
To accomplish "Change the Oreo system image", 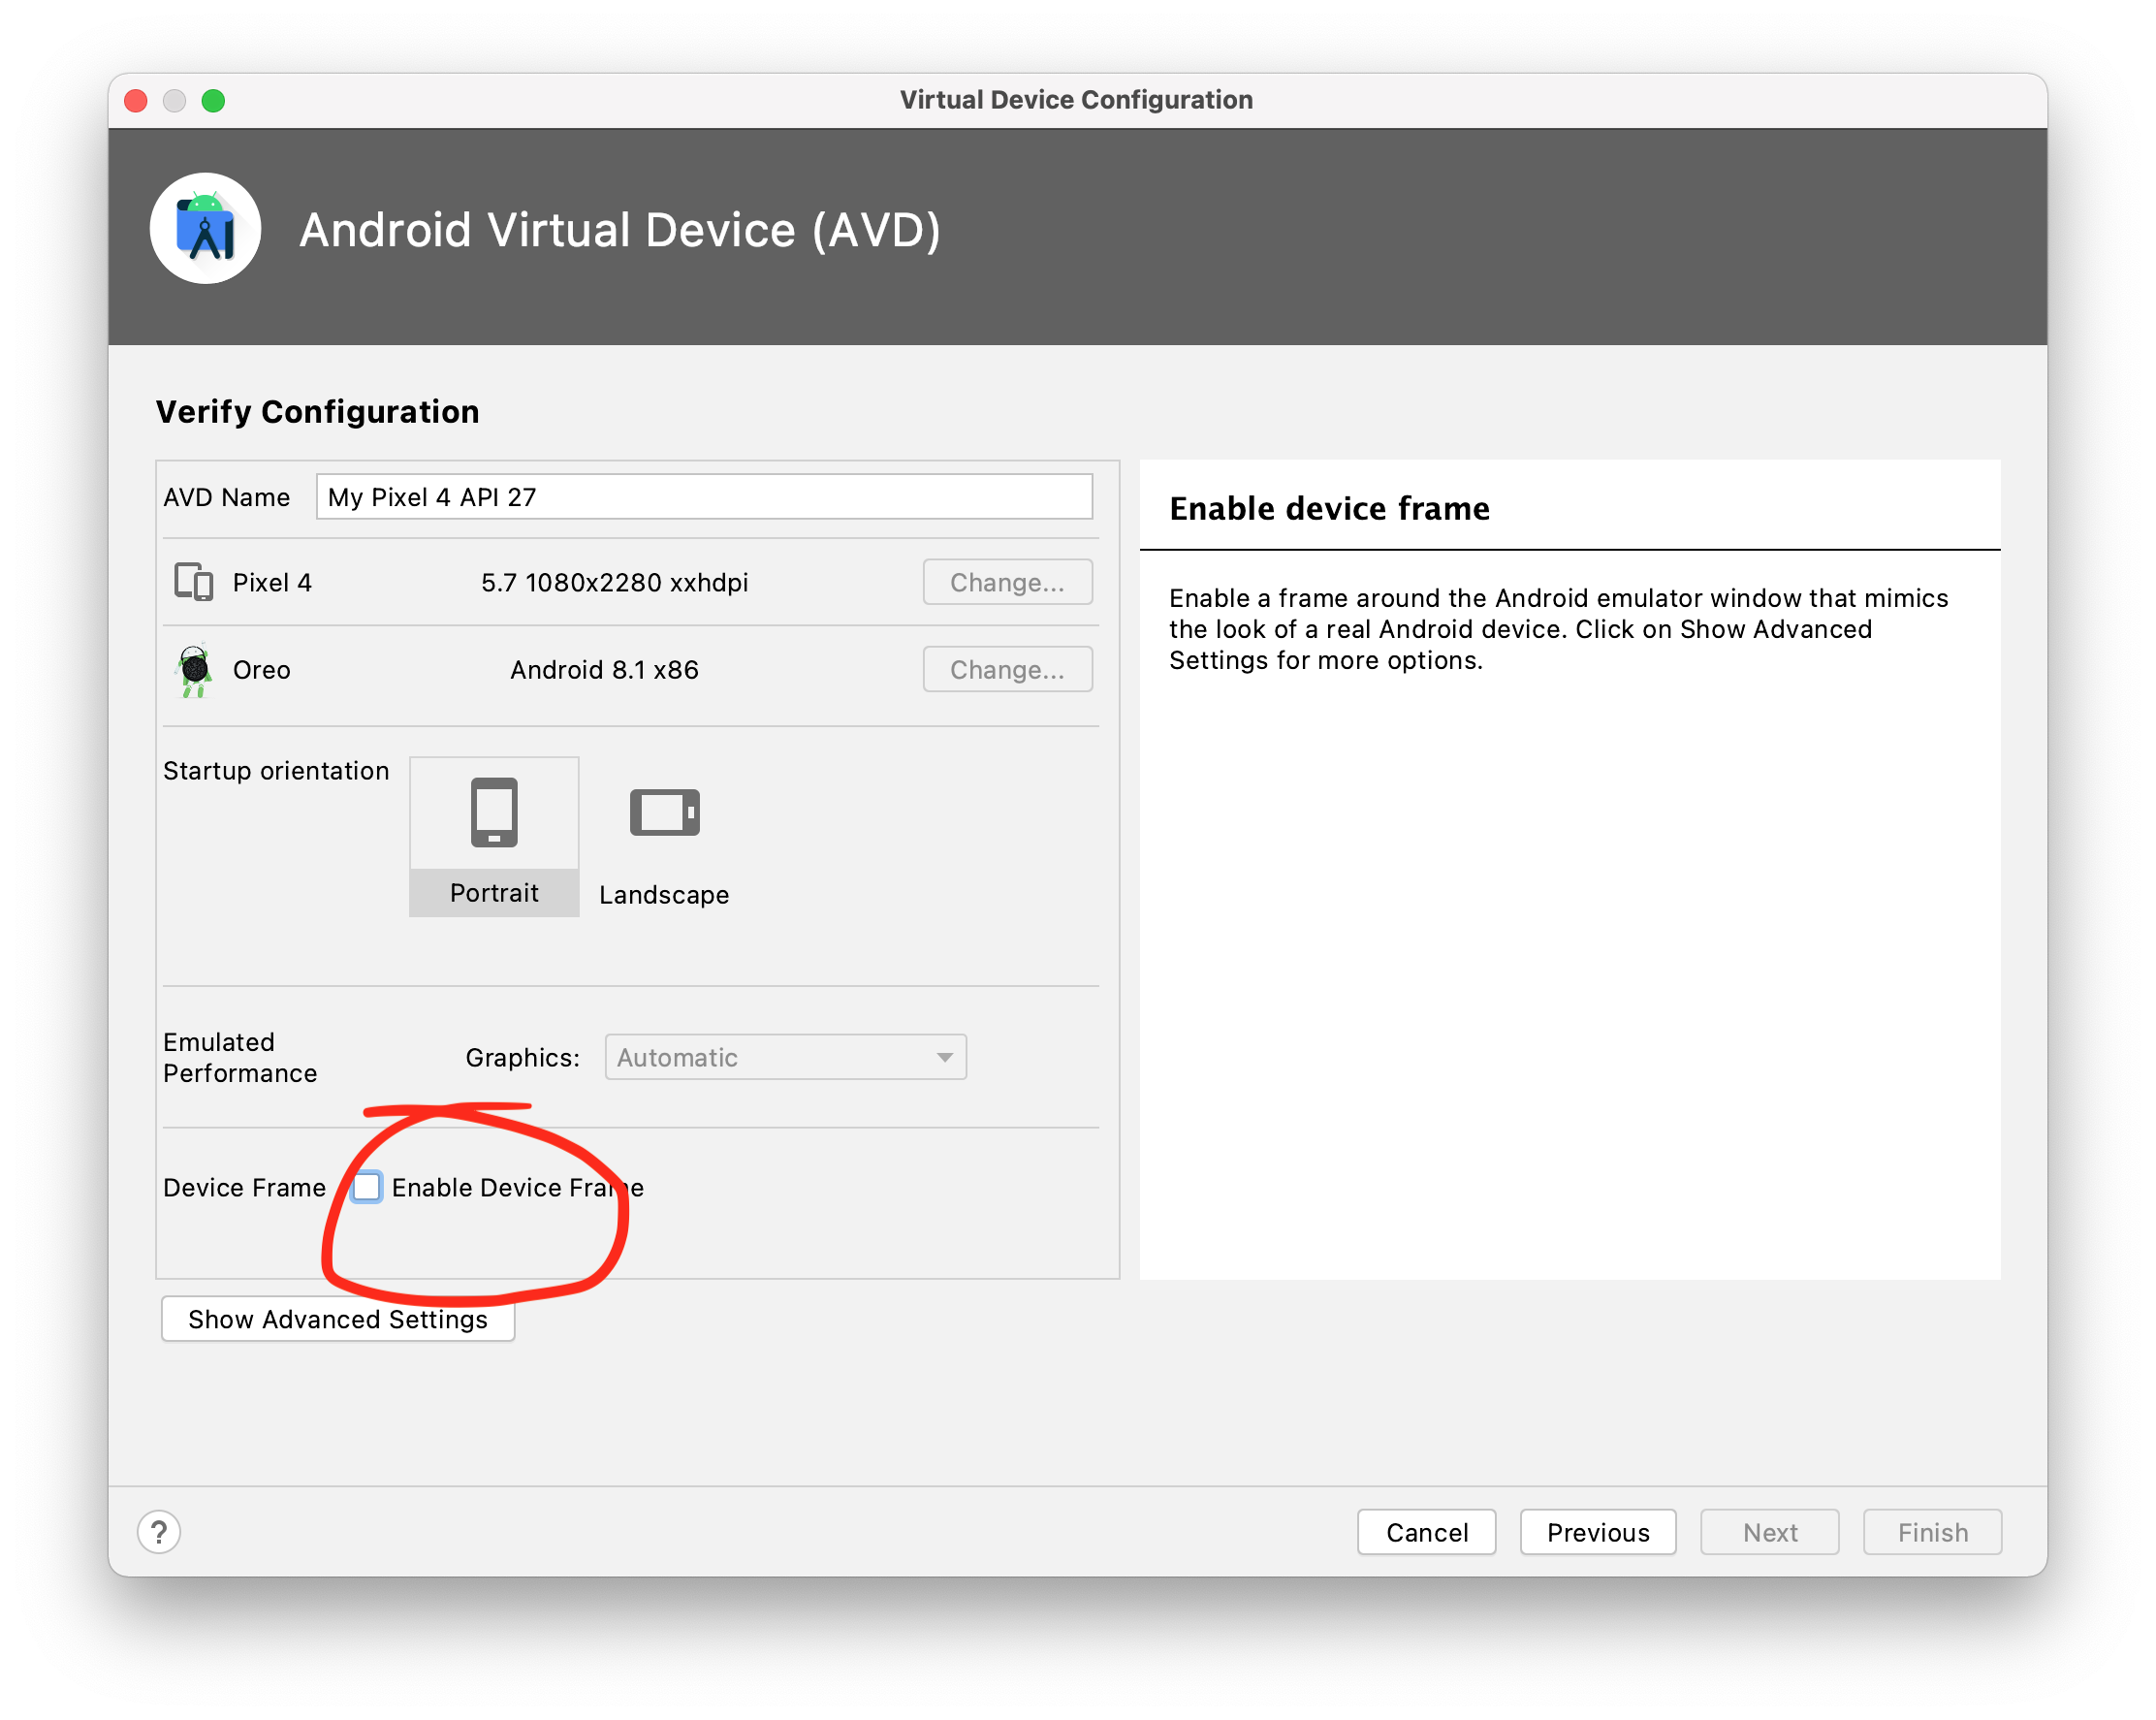I will pos(1006,670).
